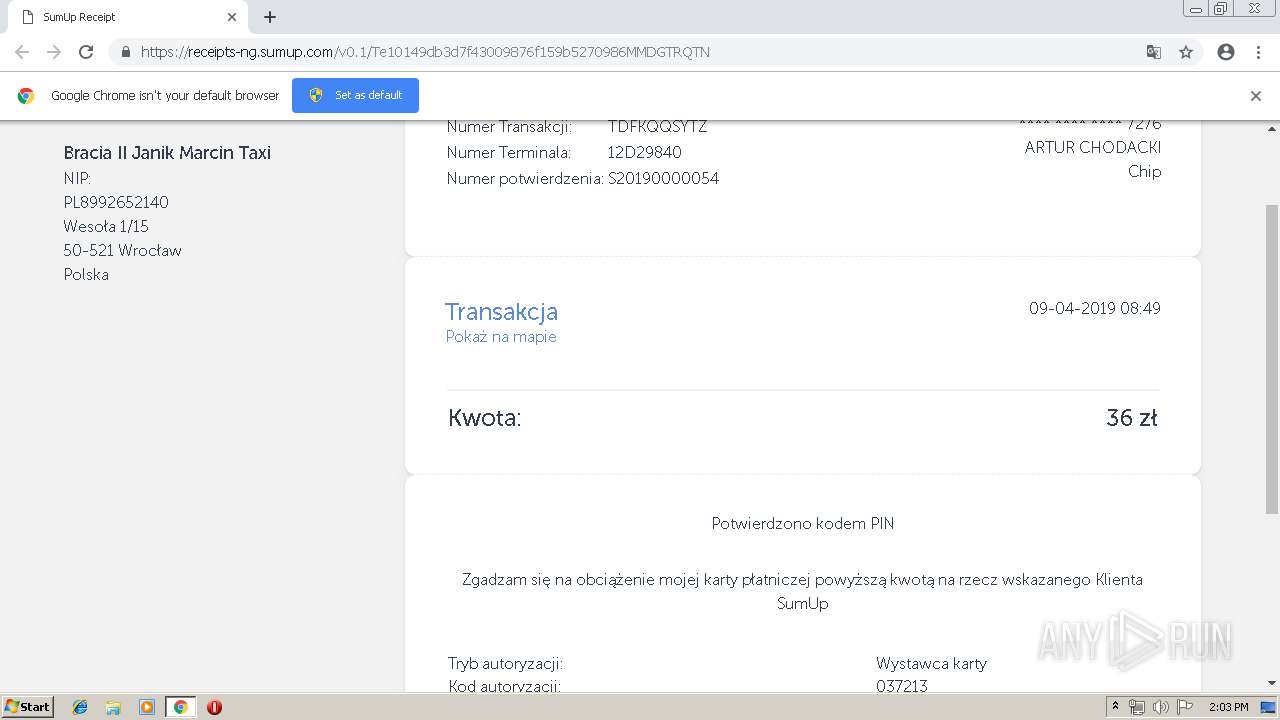Click the padlock site security icon

coord(126,52)
